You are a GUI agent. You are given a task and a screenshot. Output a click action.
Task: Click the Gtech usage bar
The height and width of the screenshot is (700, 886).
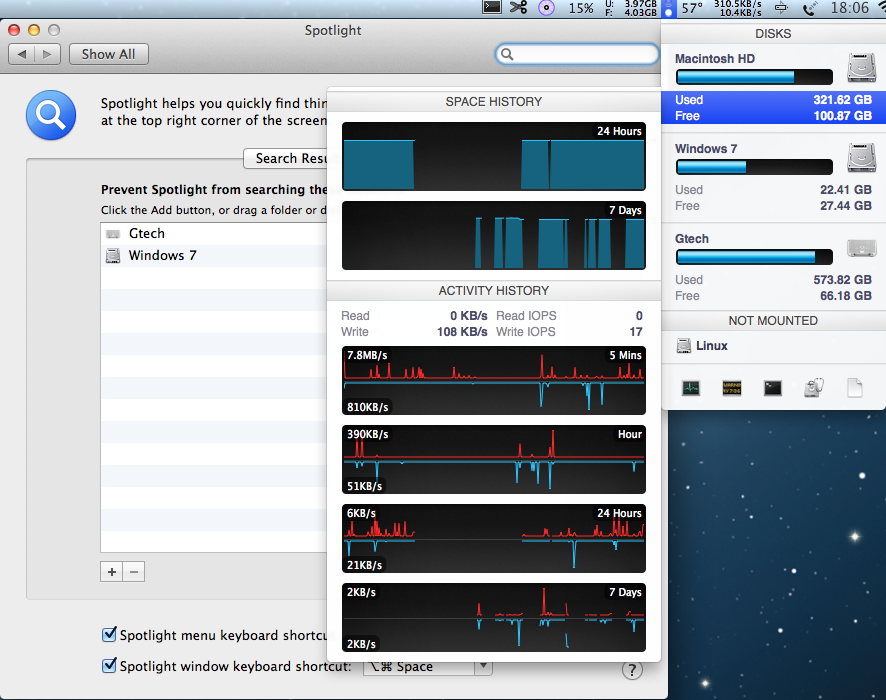coord(754,257)
